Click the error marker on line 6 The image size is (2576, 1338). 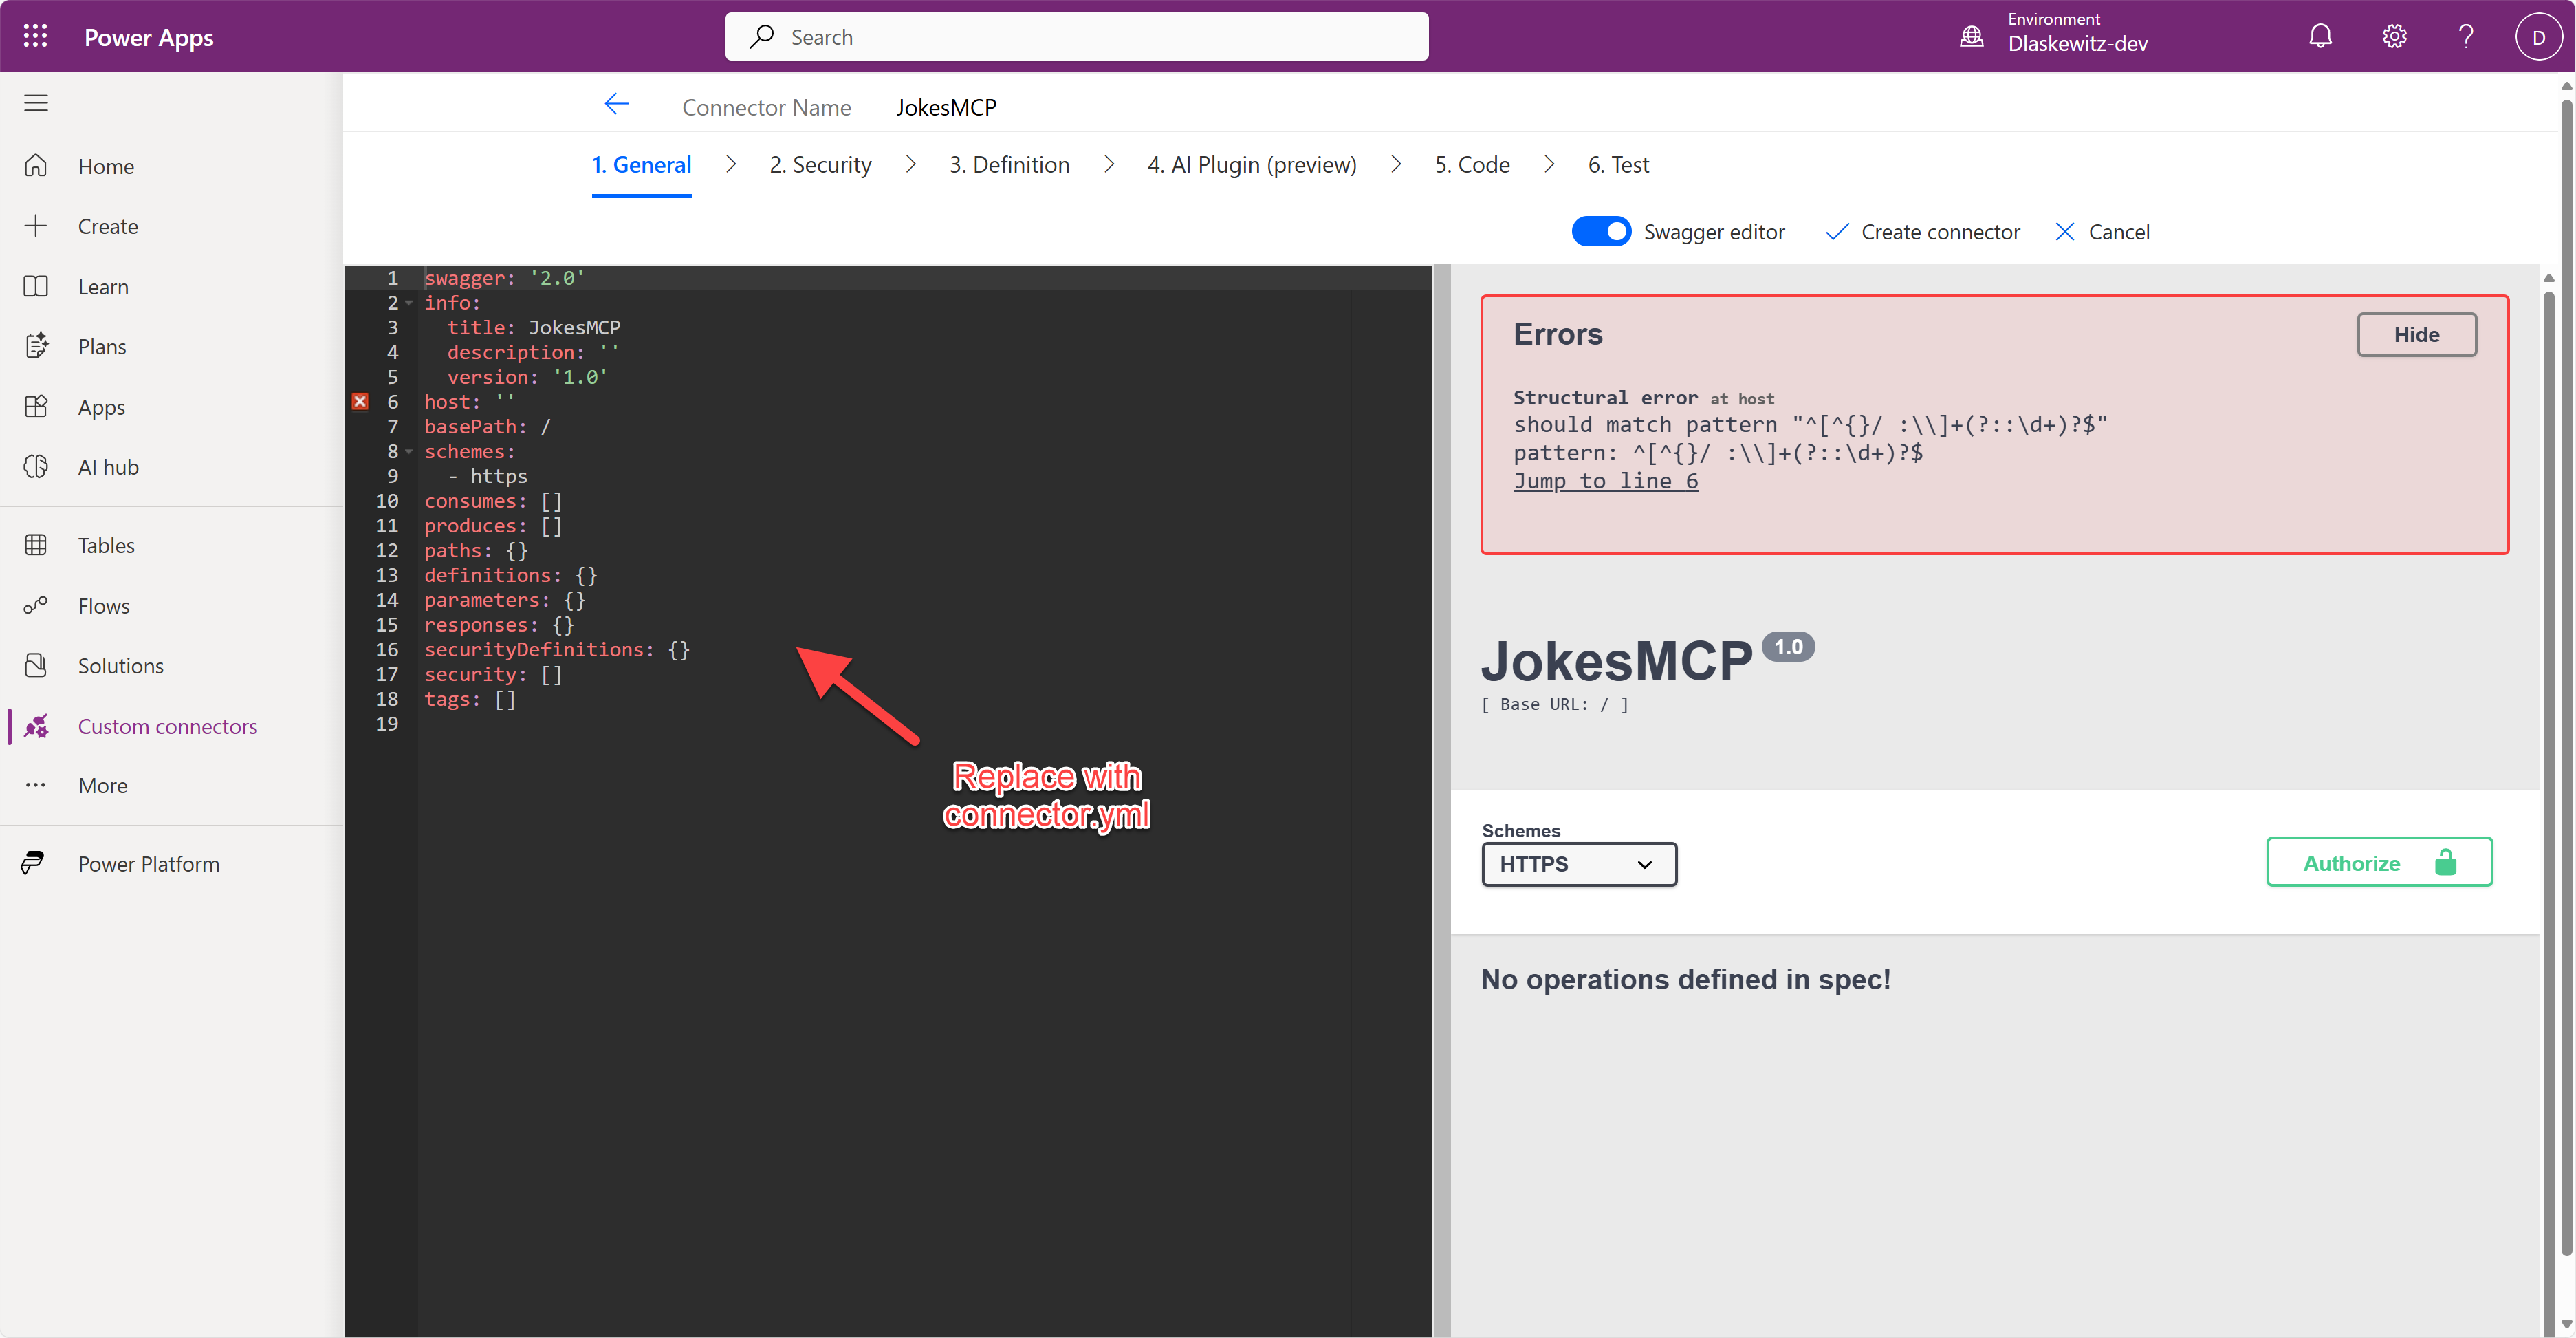pos(360,402)
